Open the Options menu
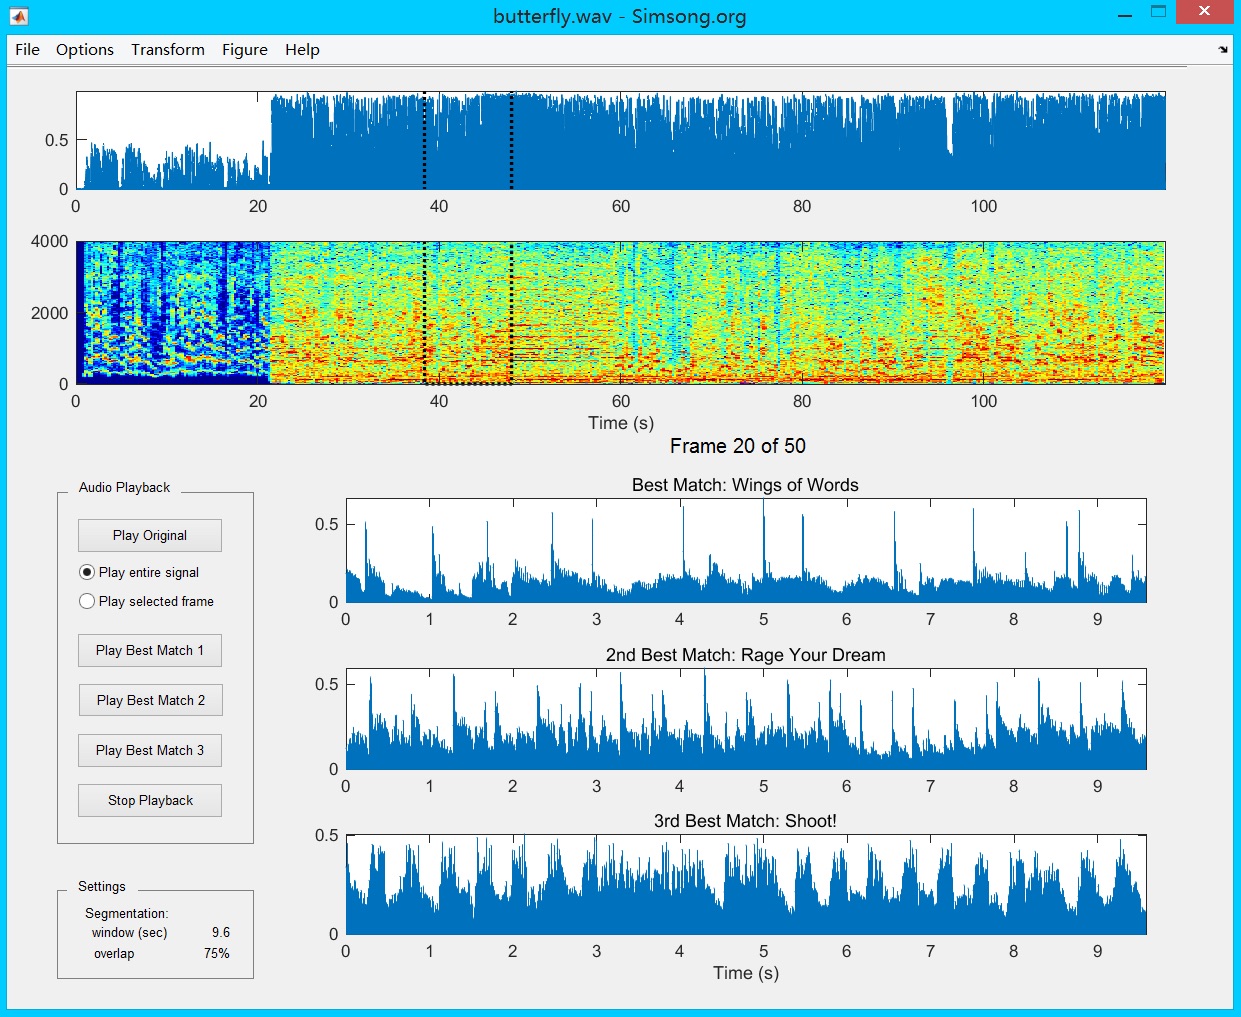 pyautogui.click(x=85, y=49)
